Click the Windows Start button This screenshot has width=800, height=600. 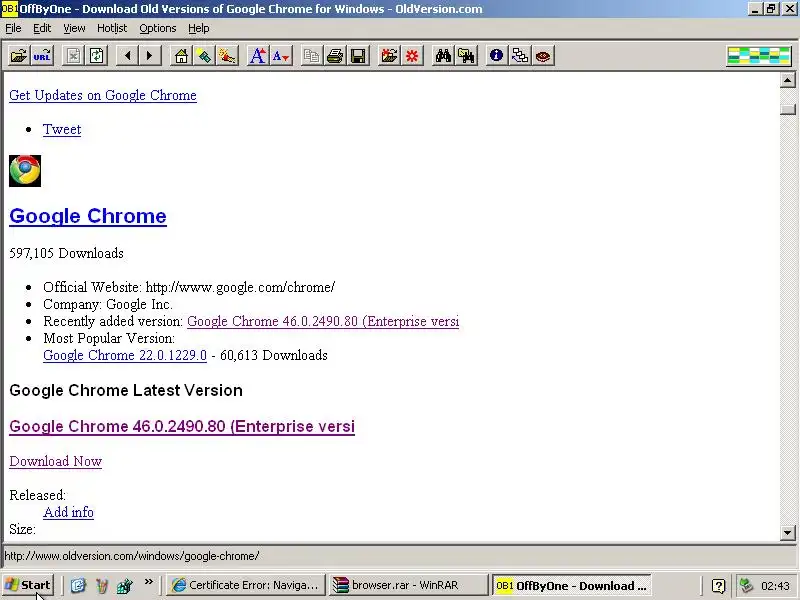click(x=28, y=585)
